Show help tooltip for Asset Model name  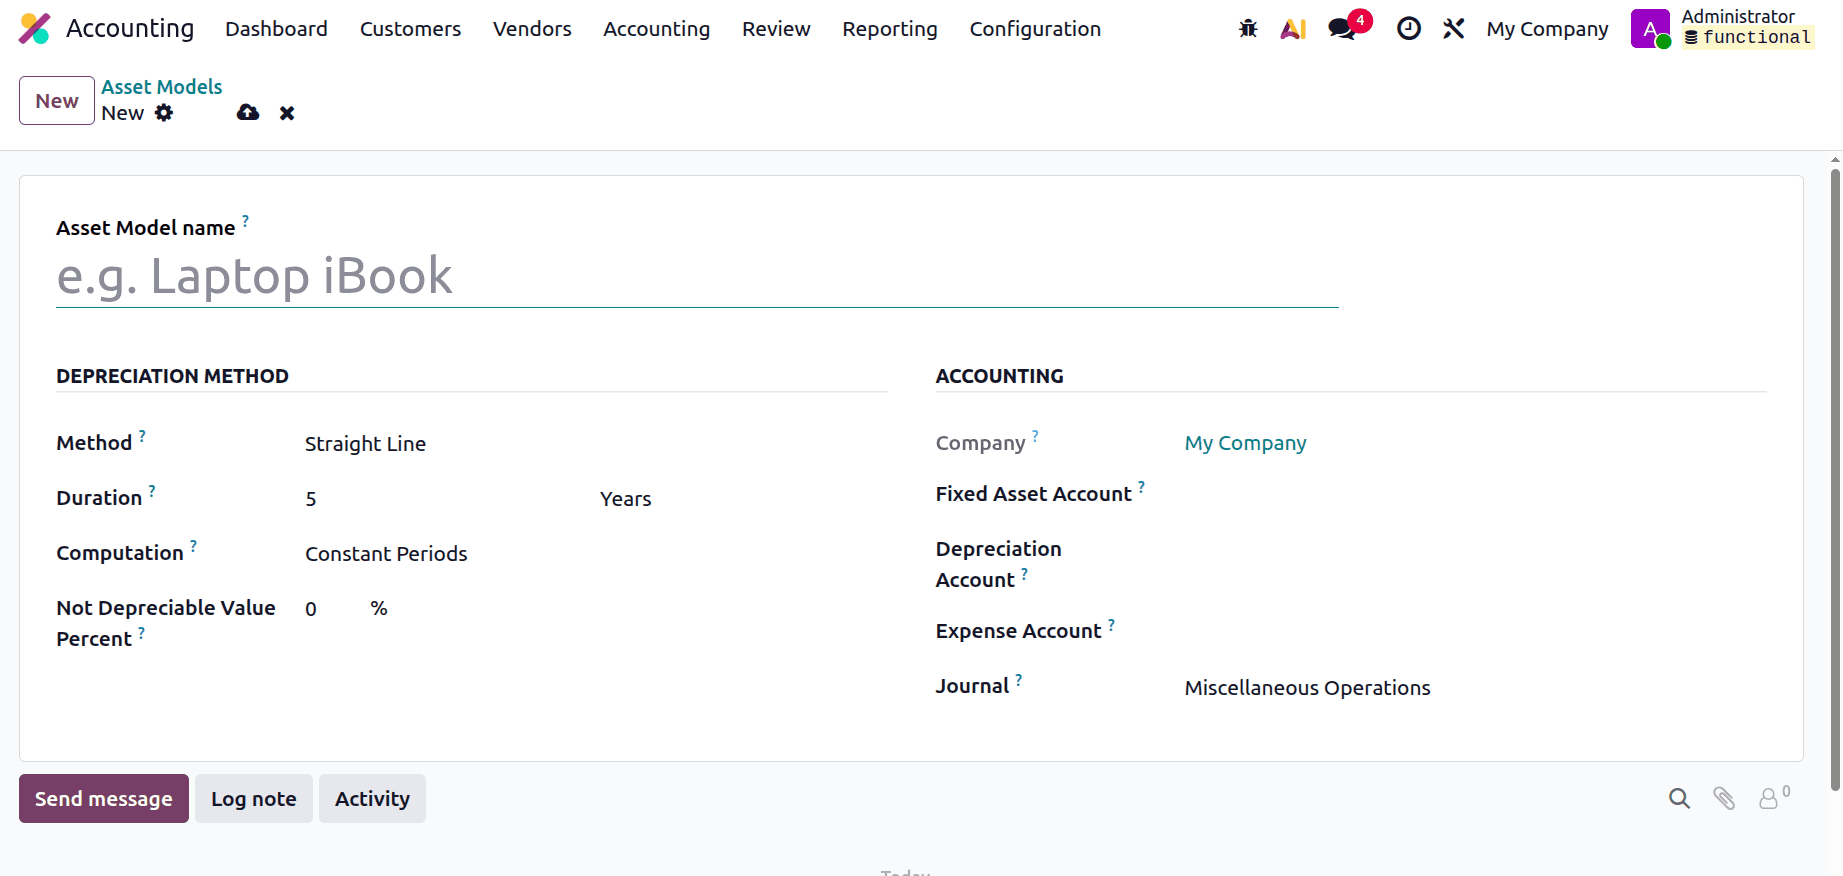tap(246, 220)
